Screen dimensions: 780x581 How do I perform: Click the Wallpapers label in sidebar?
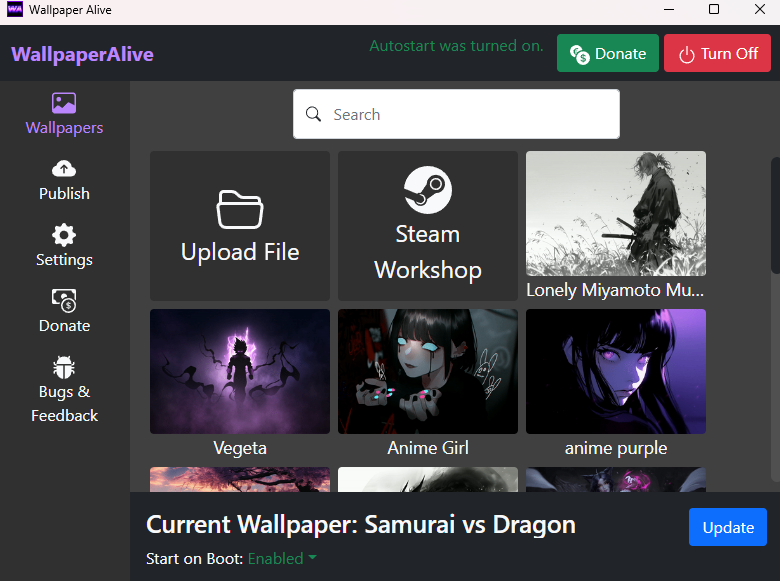64,127
